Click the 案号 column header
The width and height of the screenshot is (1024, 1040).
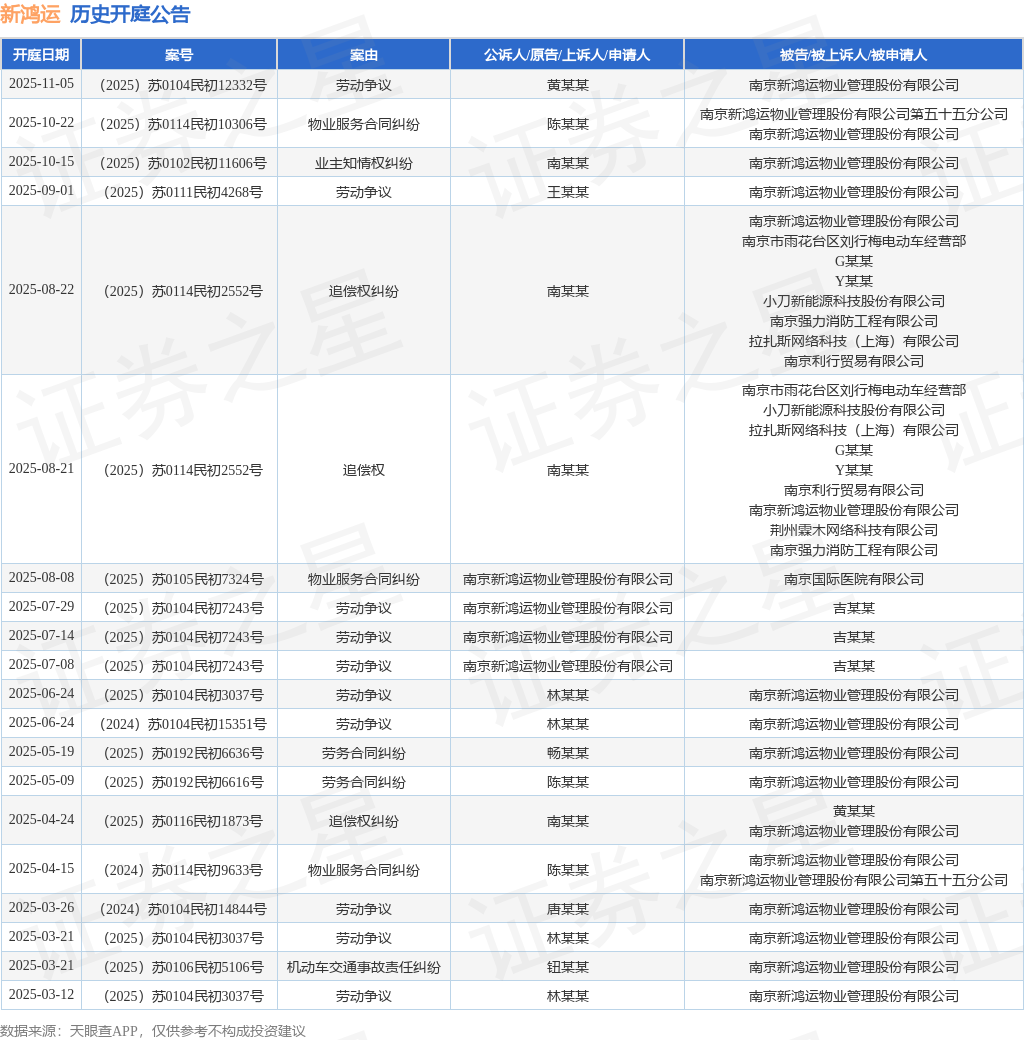click(179, 54)
